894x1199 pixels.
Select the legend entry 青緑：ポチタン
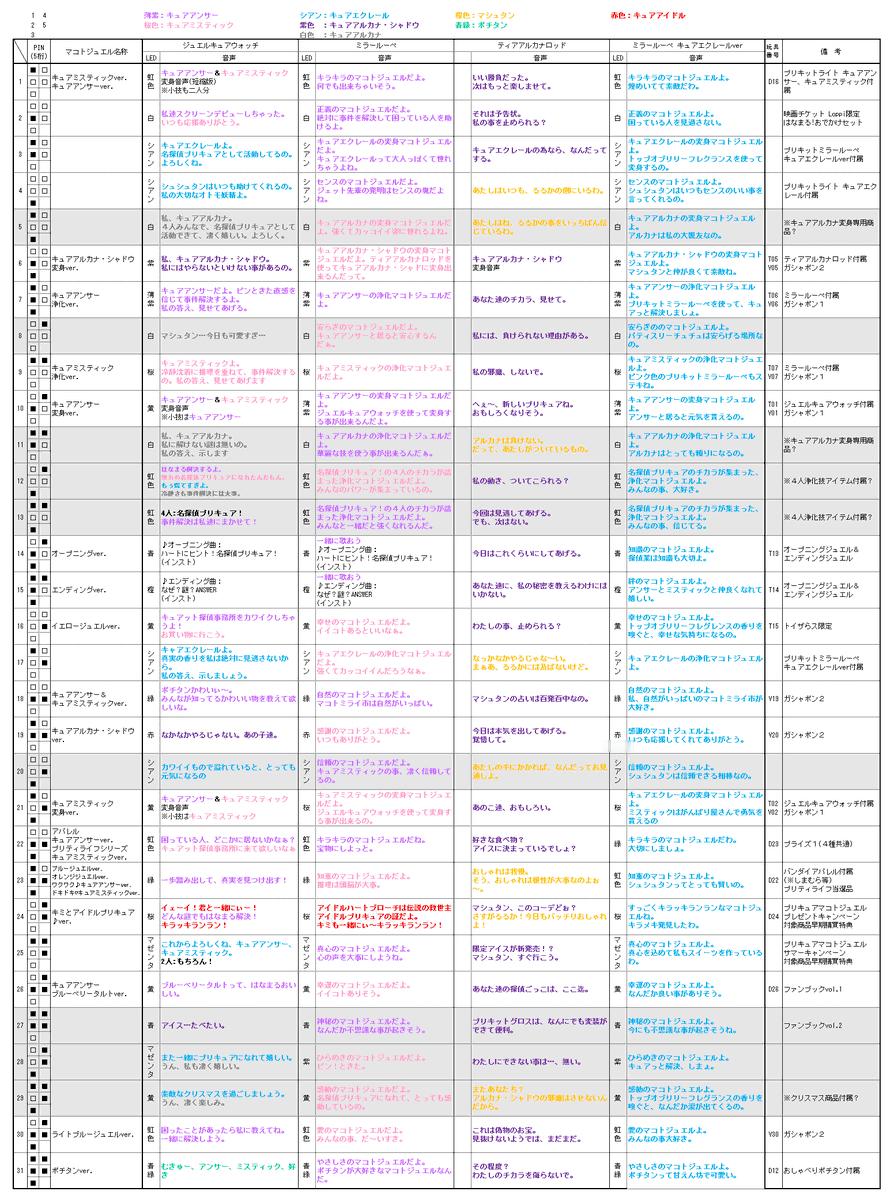point(481,25)
